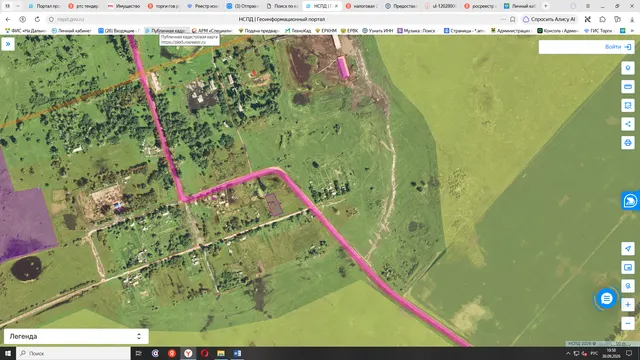Open the Windows notification center
Screen dimensions: 640x360
tap(629, 353)
